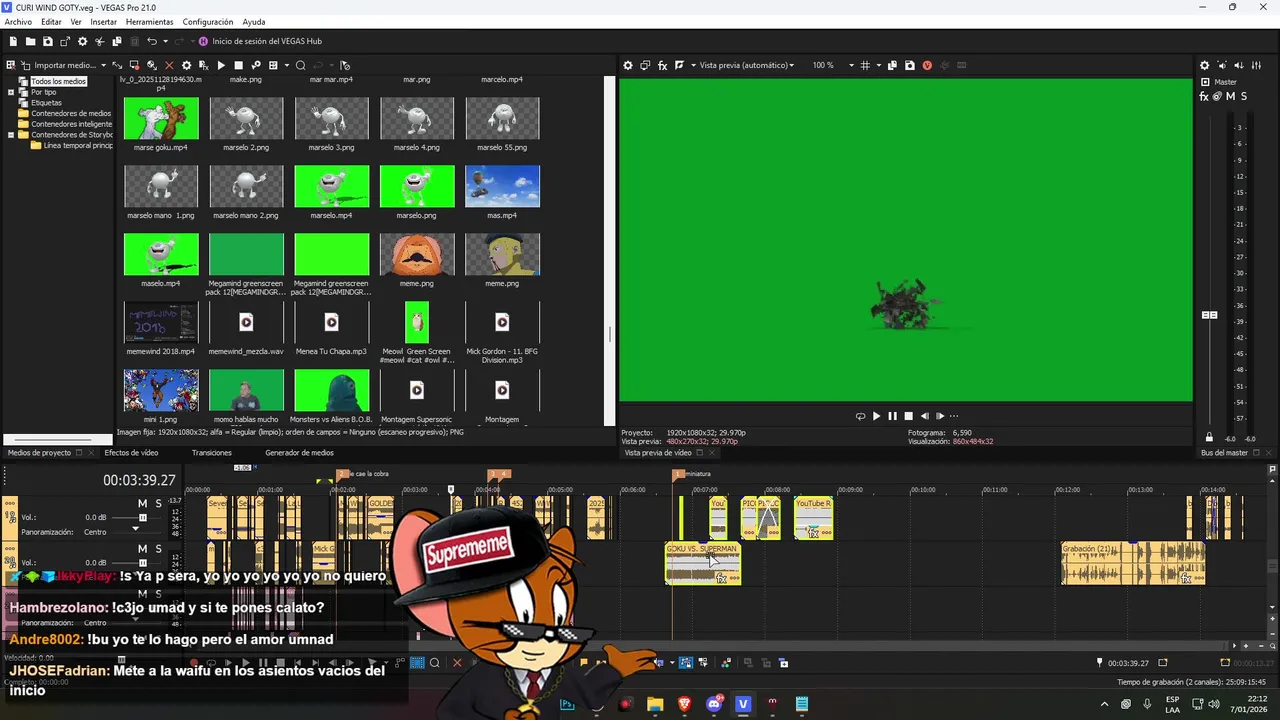Screen dimensions: 1280x720
Task: Click the Copy icon in main toolbar
Action: coord(117,41)
